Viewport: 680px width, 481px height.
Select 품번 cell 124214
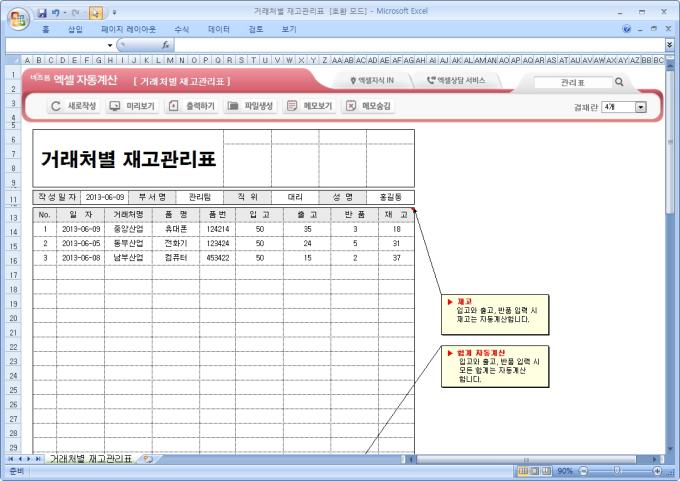point(218,229)
